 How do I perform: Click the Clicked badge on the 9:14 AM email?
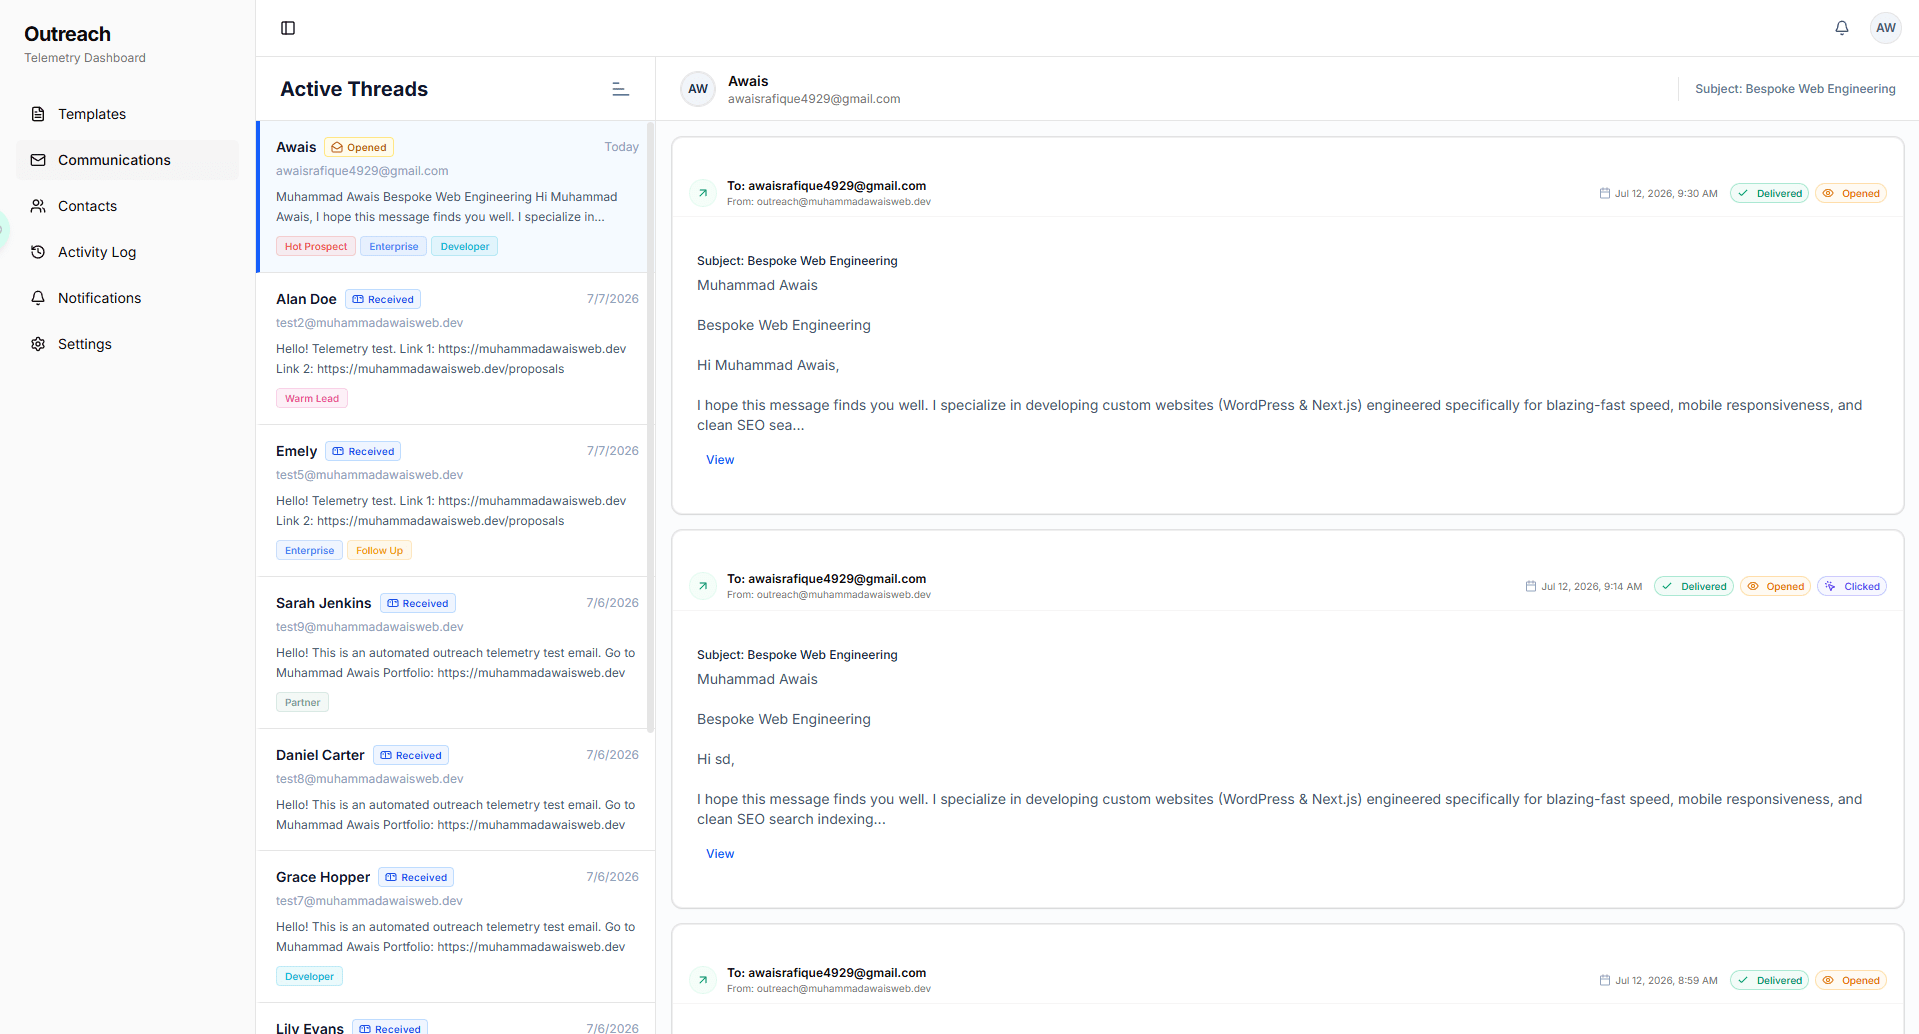1852,587
